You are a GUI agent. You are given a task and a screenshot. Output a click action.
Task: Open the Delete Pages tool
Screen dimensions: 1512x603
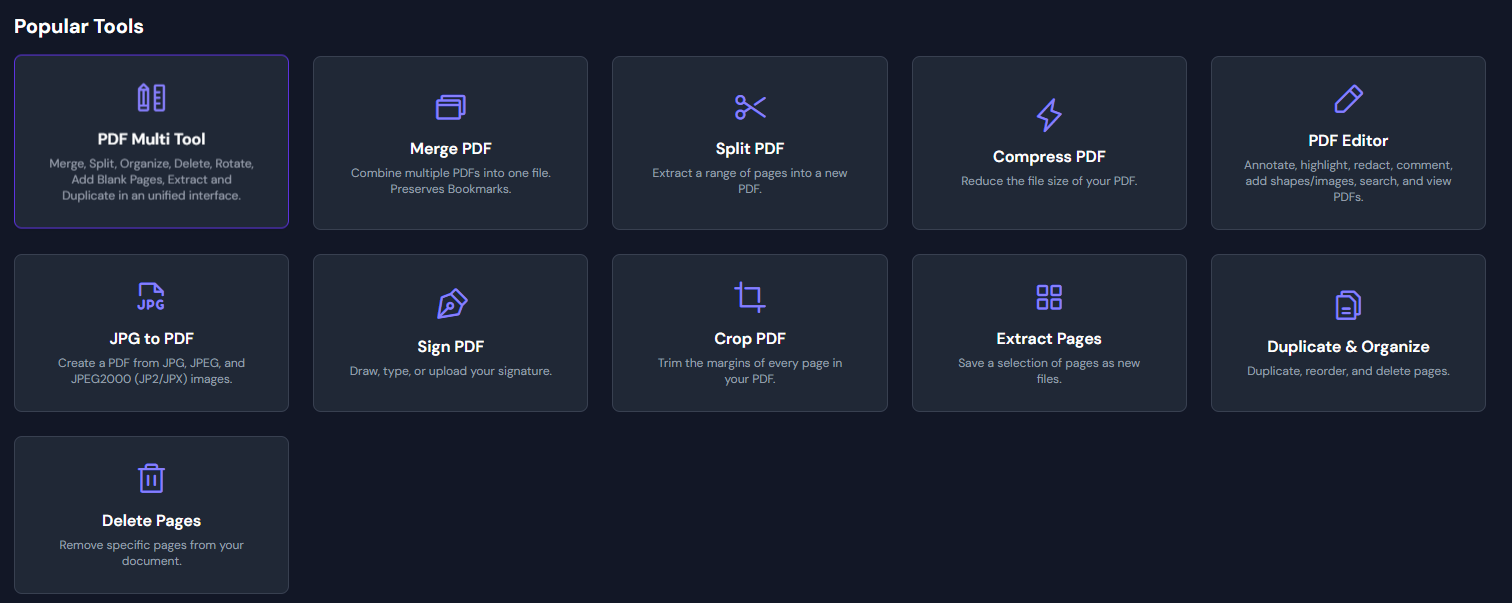pos(151,514)
